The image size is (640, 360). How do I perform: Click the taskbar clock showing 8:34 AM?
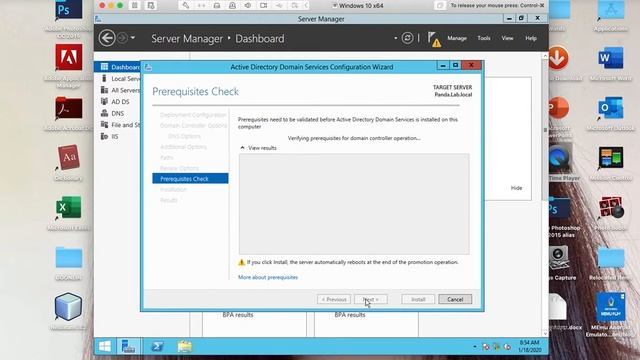point(529,346)
